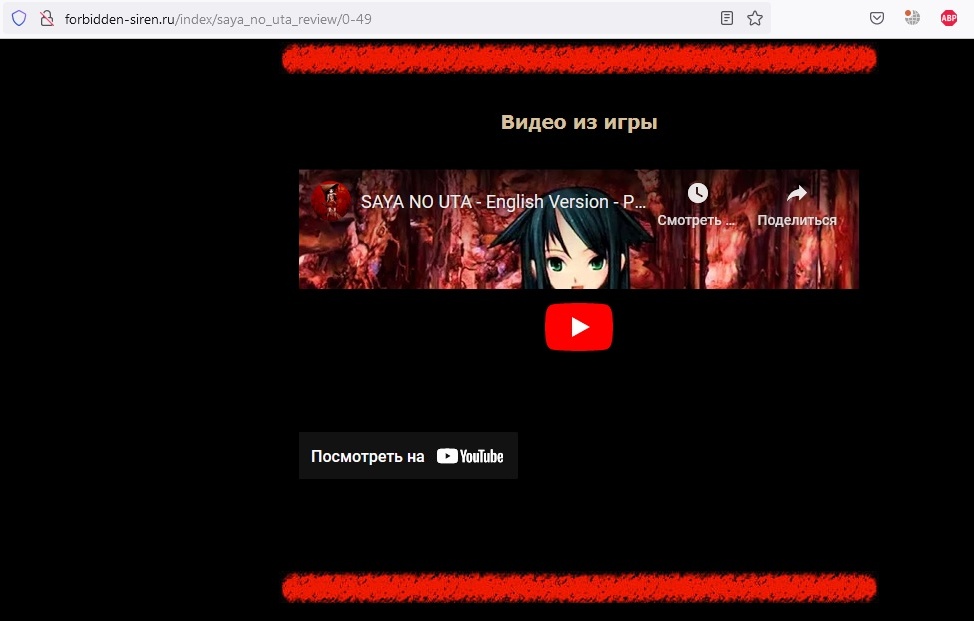Click the 'Посмотреть на YouTube' button
The image size is (974, 621).
[408, 456]
